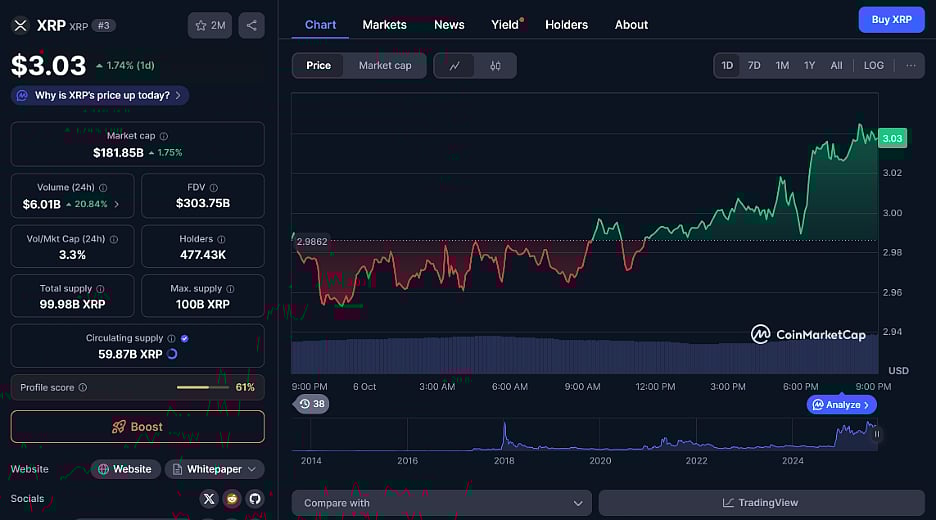Click the history events badge 38
The height and width of the screenshot is (520, 936).
tap(311, 404)
